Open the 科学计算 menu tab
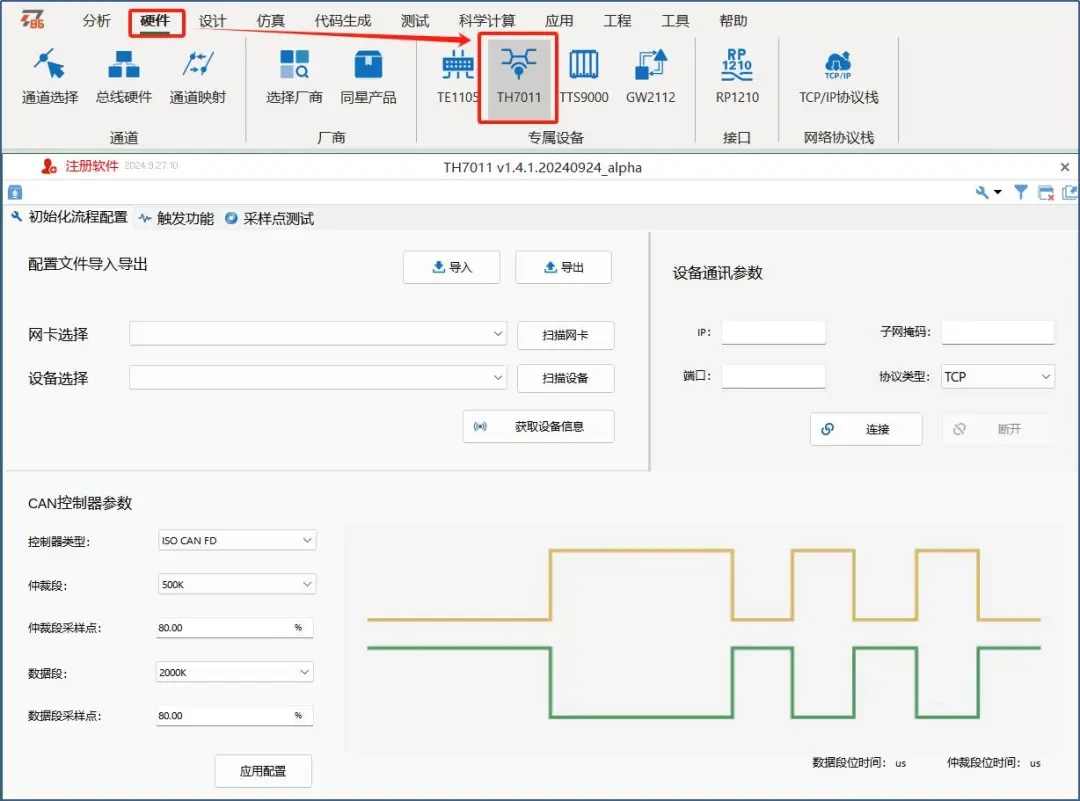This screenshot has width=1080, height=801. coord(487,21)
